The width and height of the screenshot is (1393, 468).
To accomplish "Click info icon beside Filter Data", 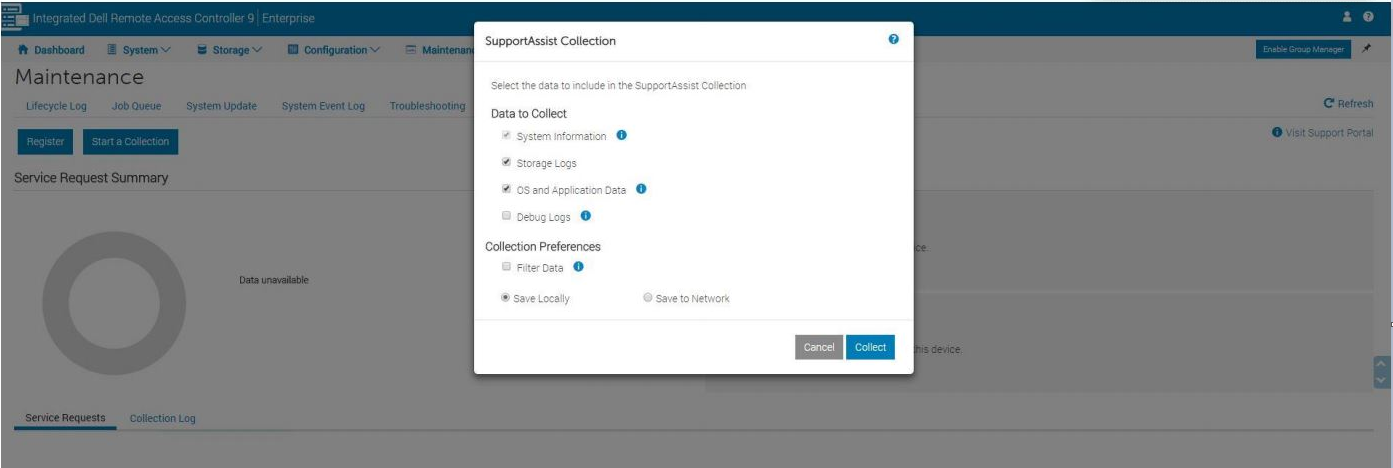I will coord(579,267).
